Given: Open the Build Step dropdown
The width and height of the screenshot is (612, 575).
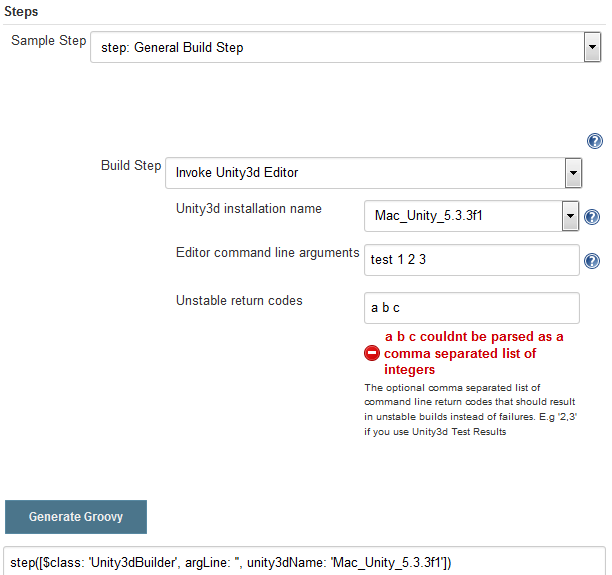Looking at the screenshot, I should 374,173.
